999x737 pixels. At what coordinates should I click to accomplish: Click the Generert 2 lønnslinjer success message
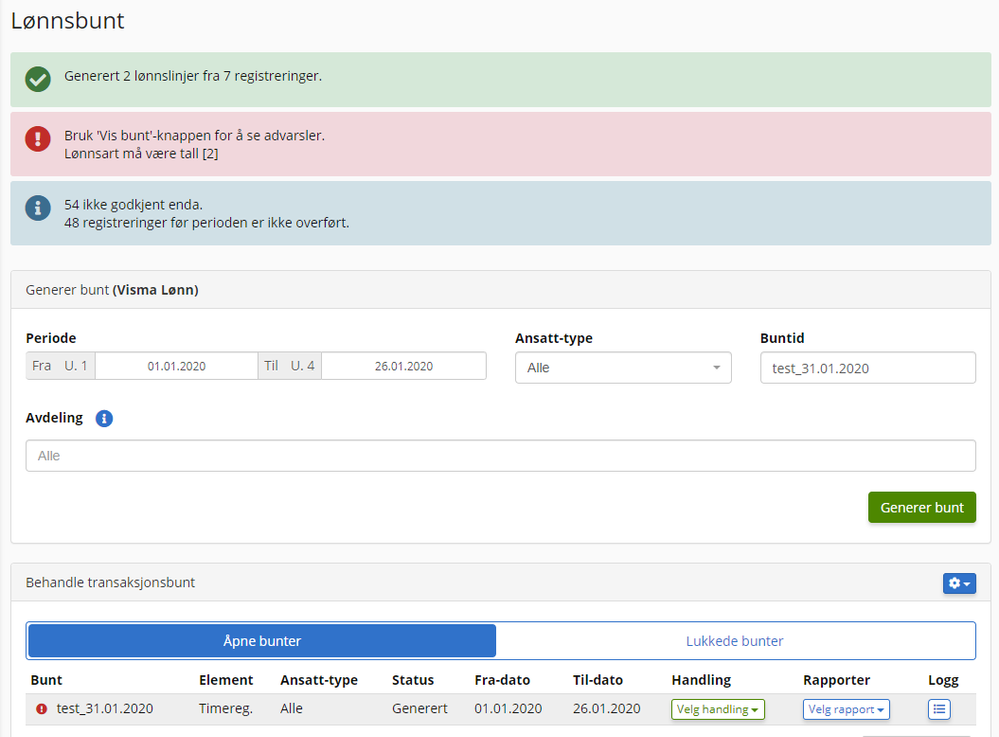[193, 76]
